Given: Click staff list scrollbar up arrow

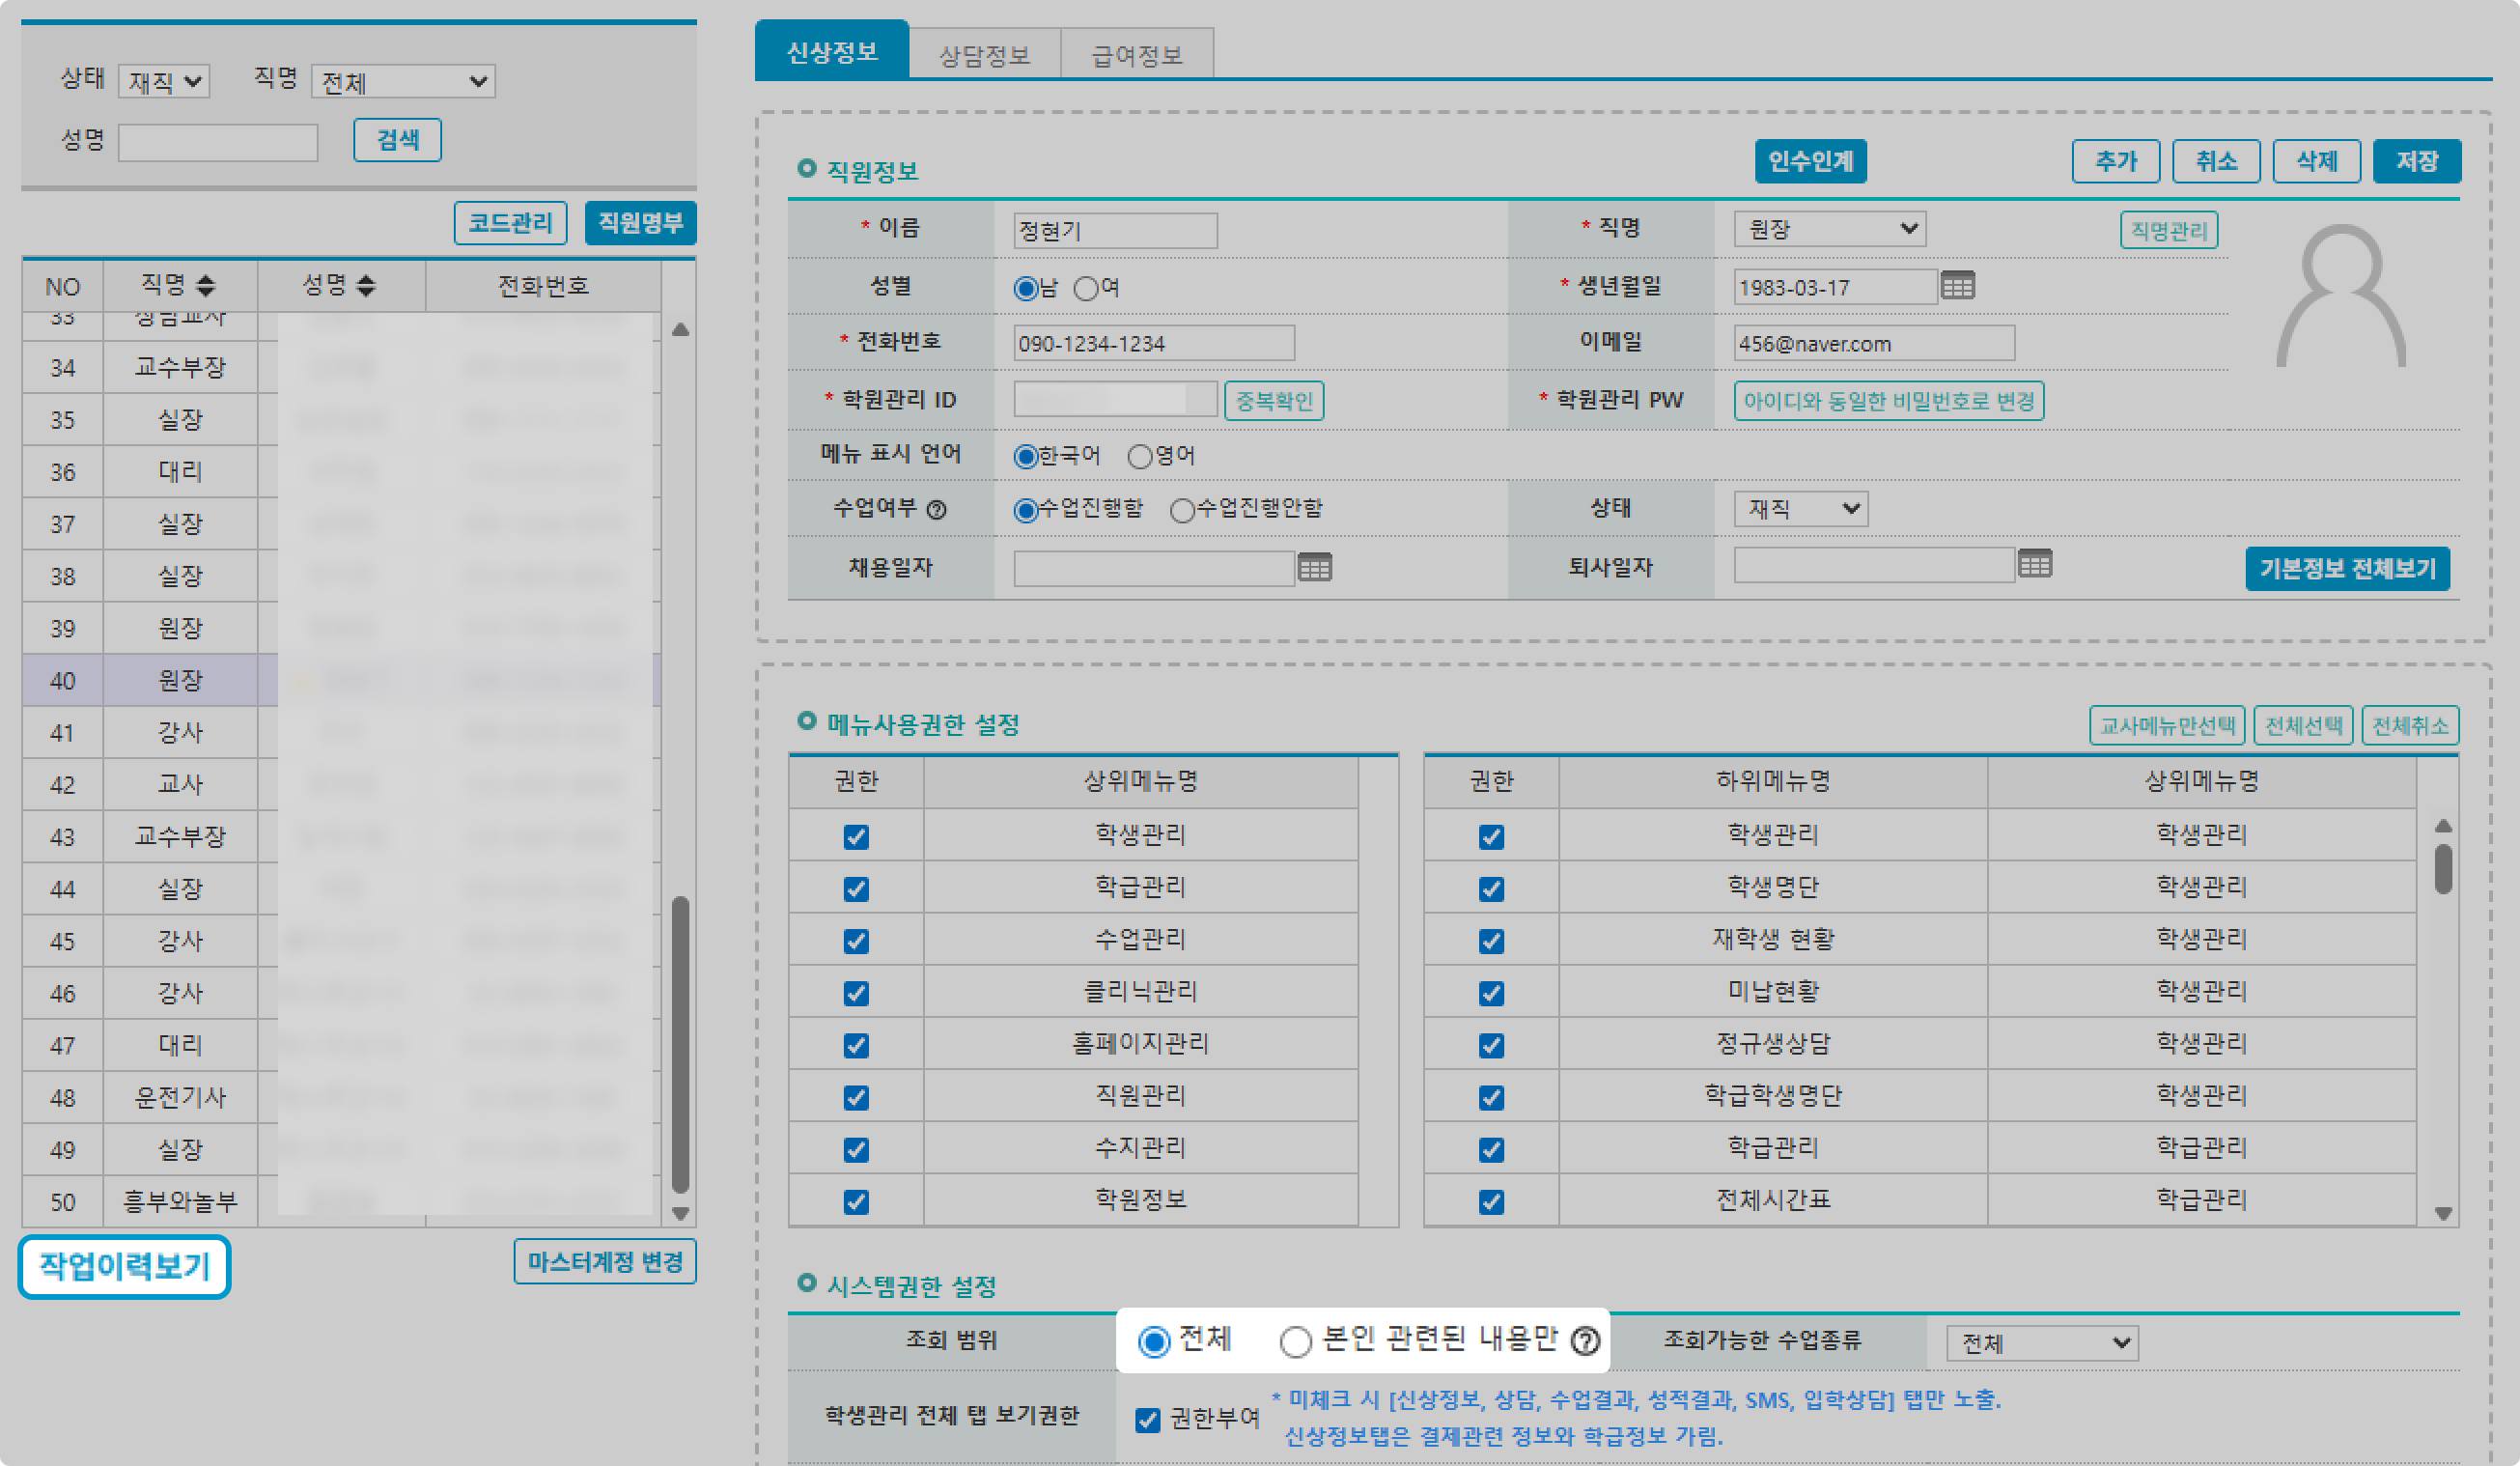Looking at the screenshot, I should click(x=680, y=329).
